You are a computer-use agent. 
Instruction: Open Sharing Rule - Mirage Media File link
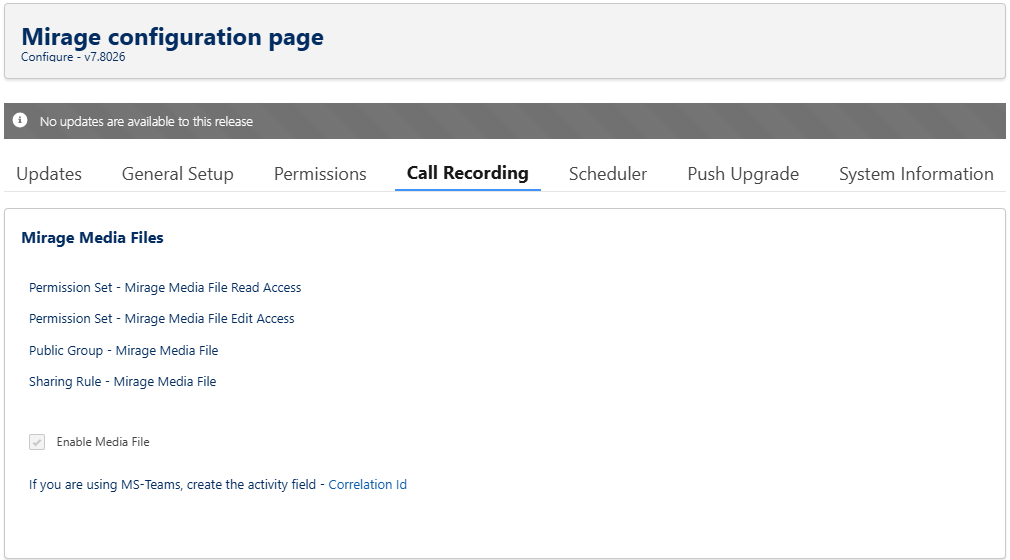click(x=122, y=381)
